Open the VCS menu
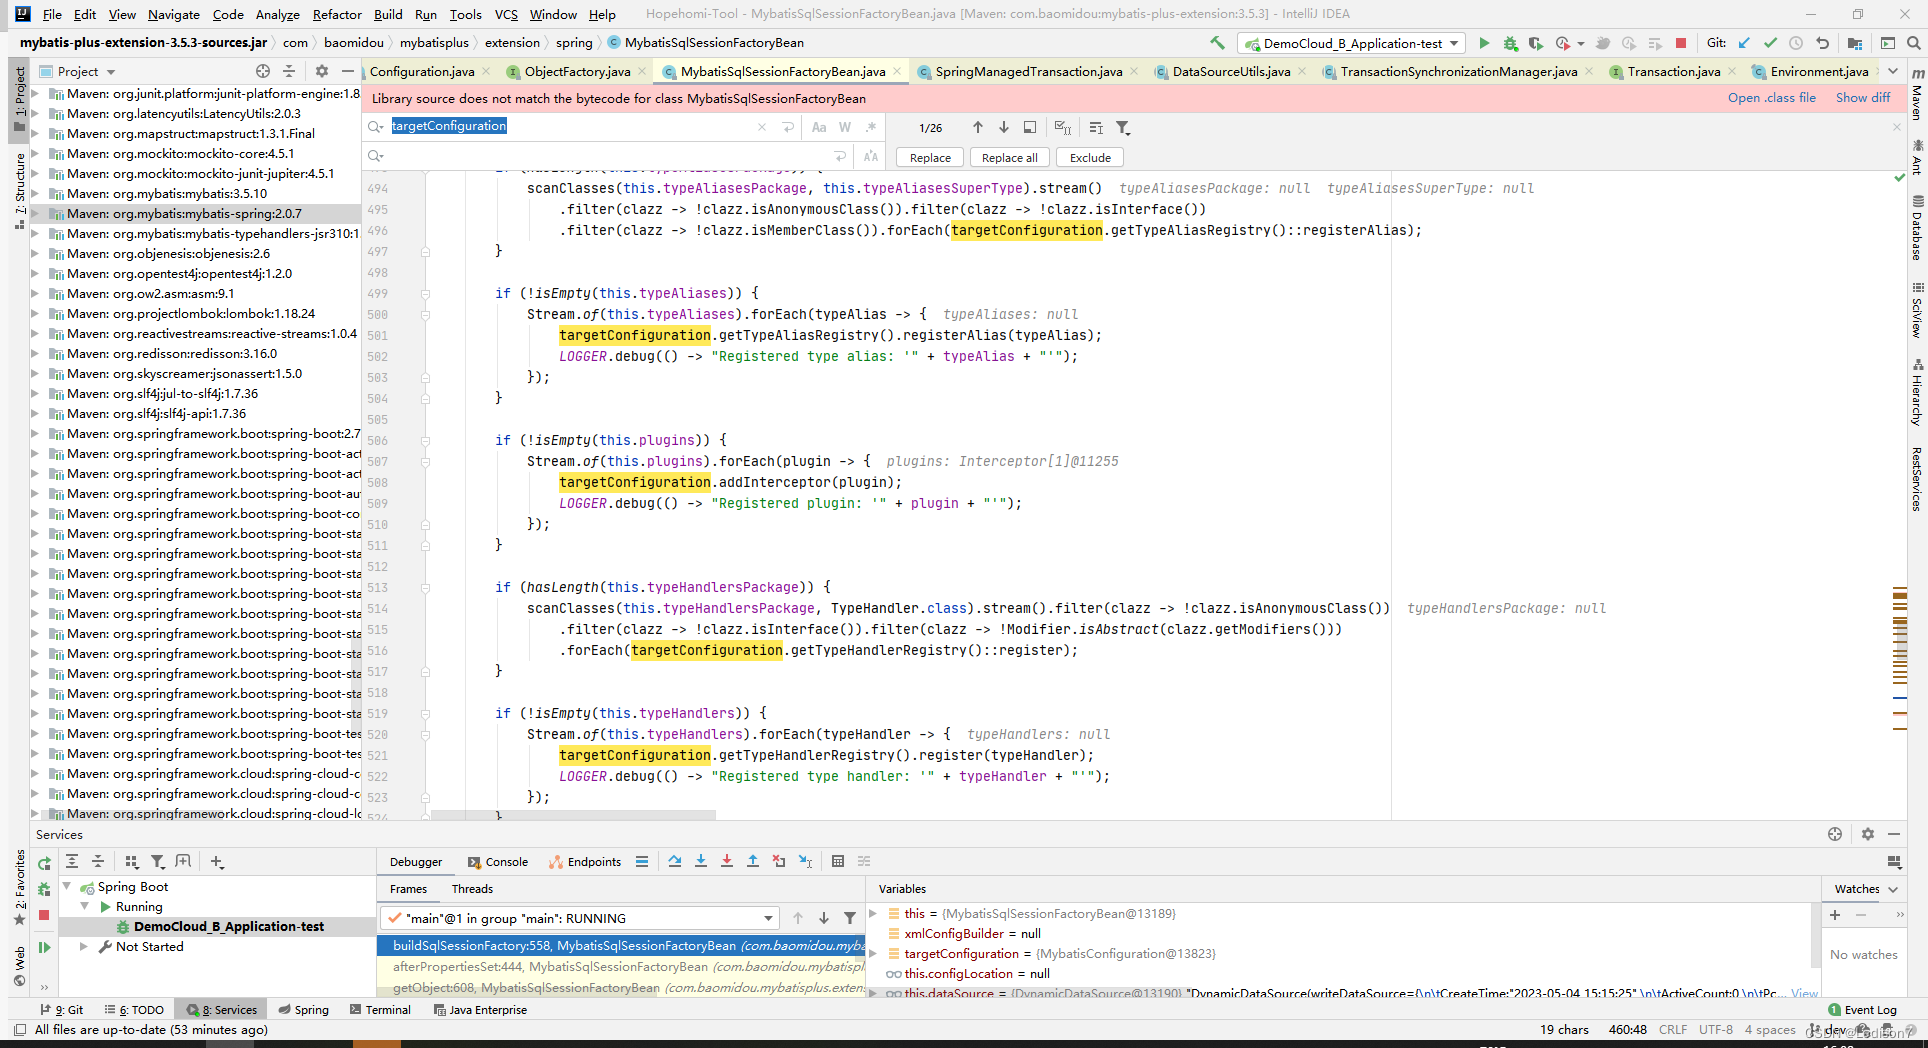Screen dimensions: 1928x1048 506,14
